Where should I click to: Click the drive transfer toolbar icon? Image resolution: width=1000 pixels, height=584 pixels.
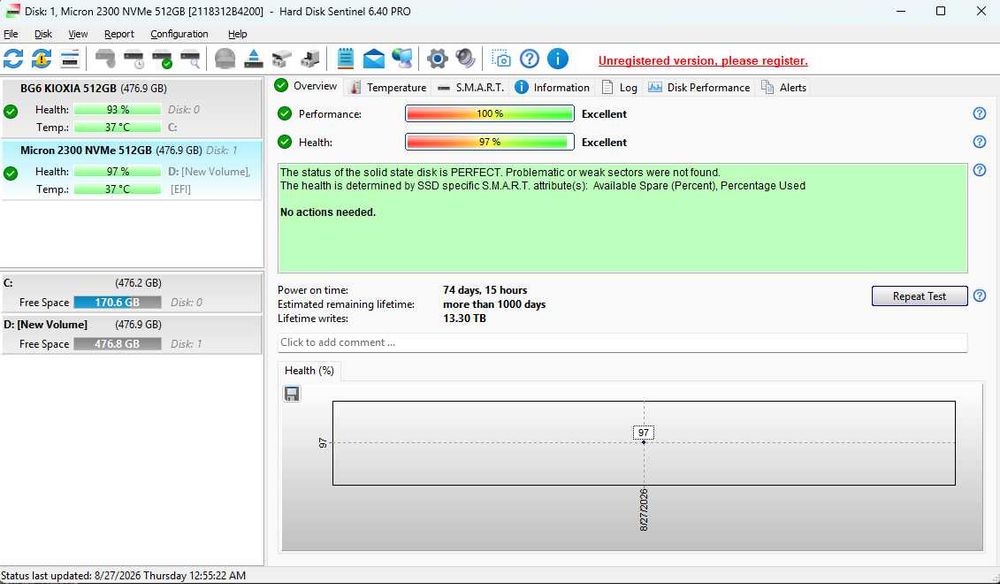point(310,59)
